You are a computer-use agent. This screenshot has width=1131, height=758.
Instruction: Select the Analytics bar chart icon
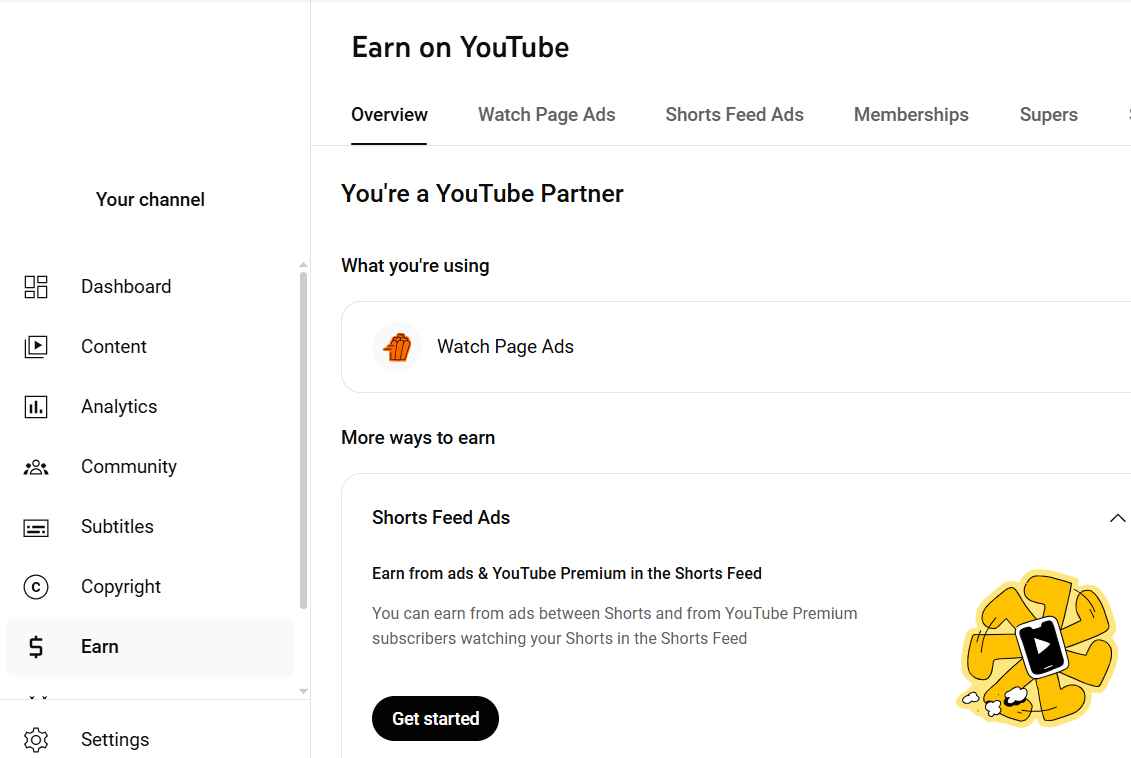[36, 407]
